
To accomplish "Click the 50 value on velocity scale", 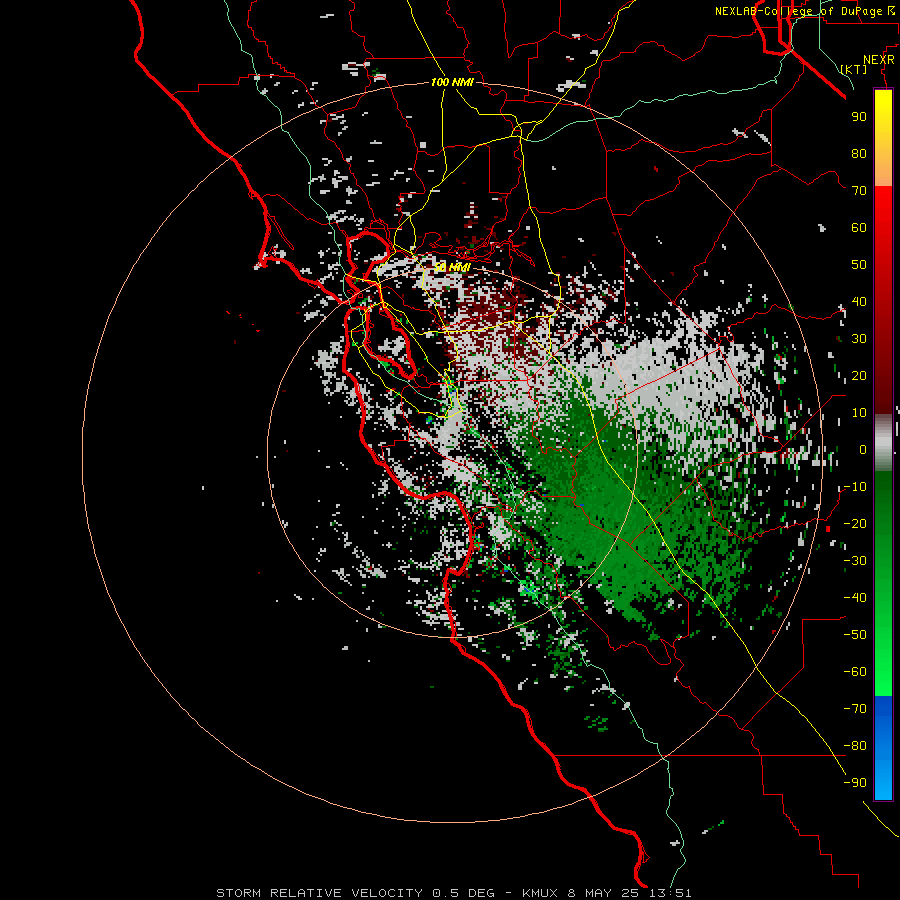I will coord(859,265).
